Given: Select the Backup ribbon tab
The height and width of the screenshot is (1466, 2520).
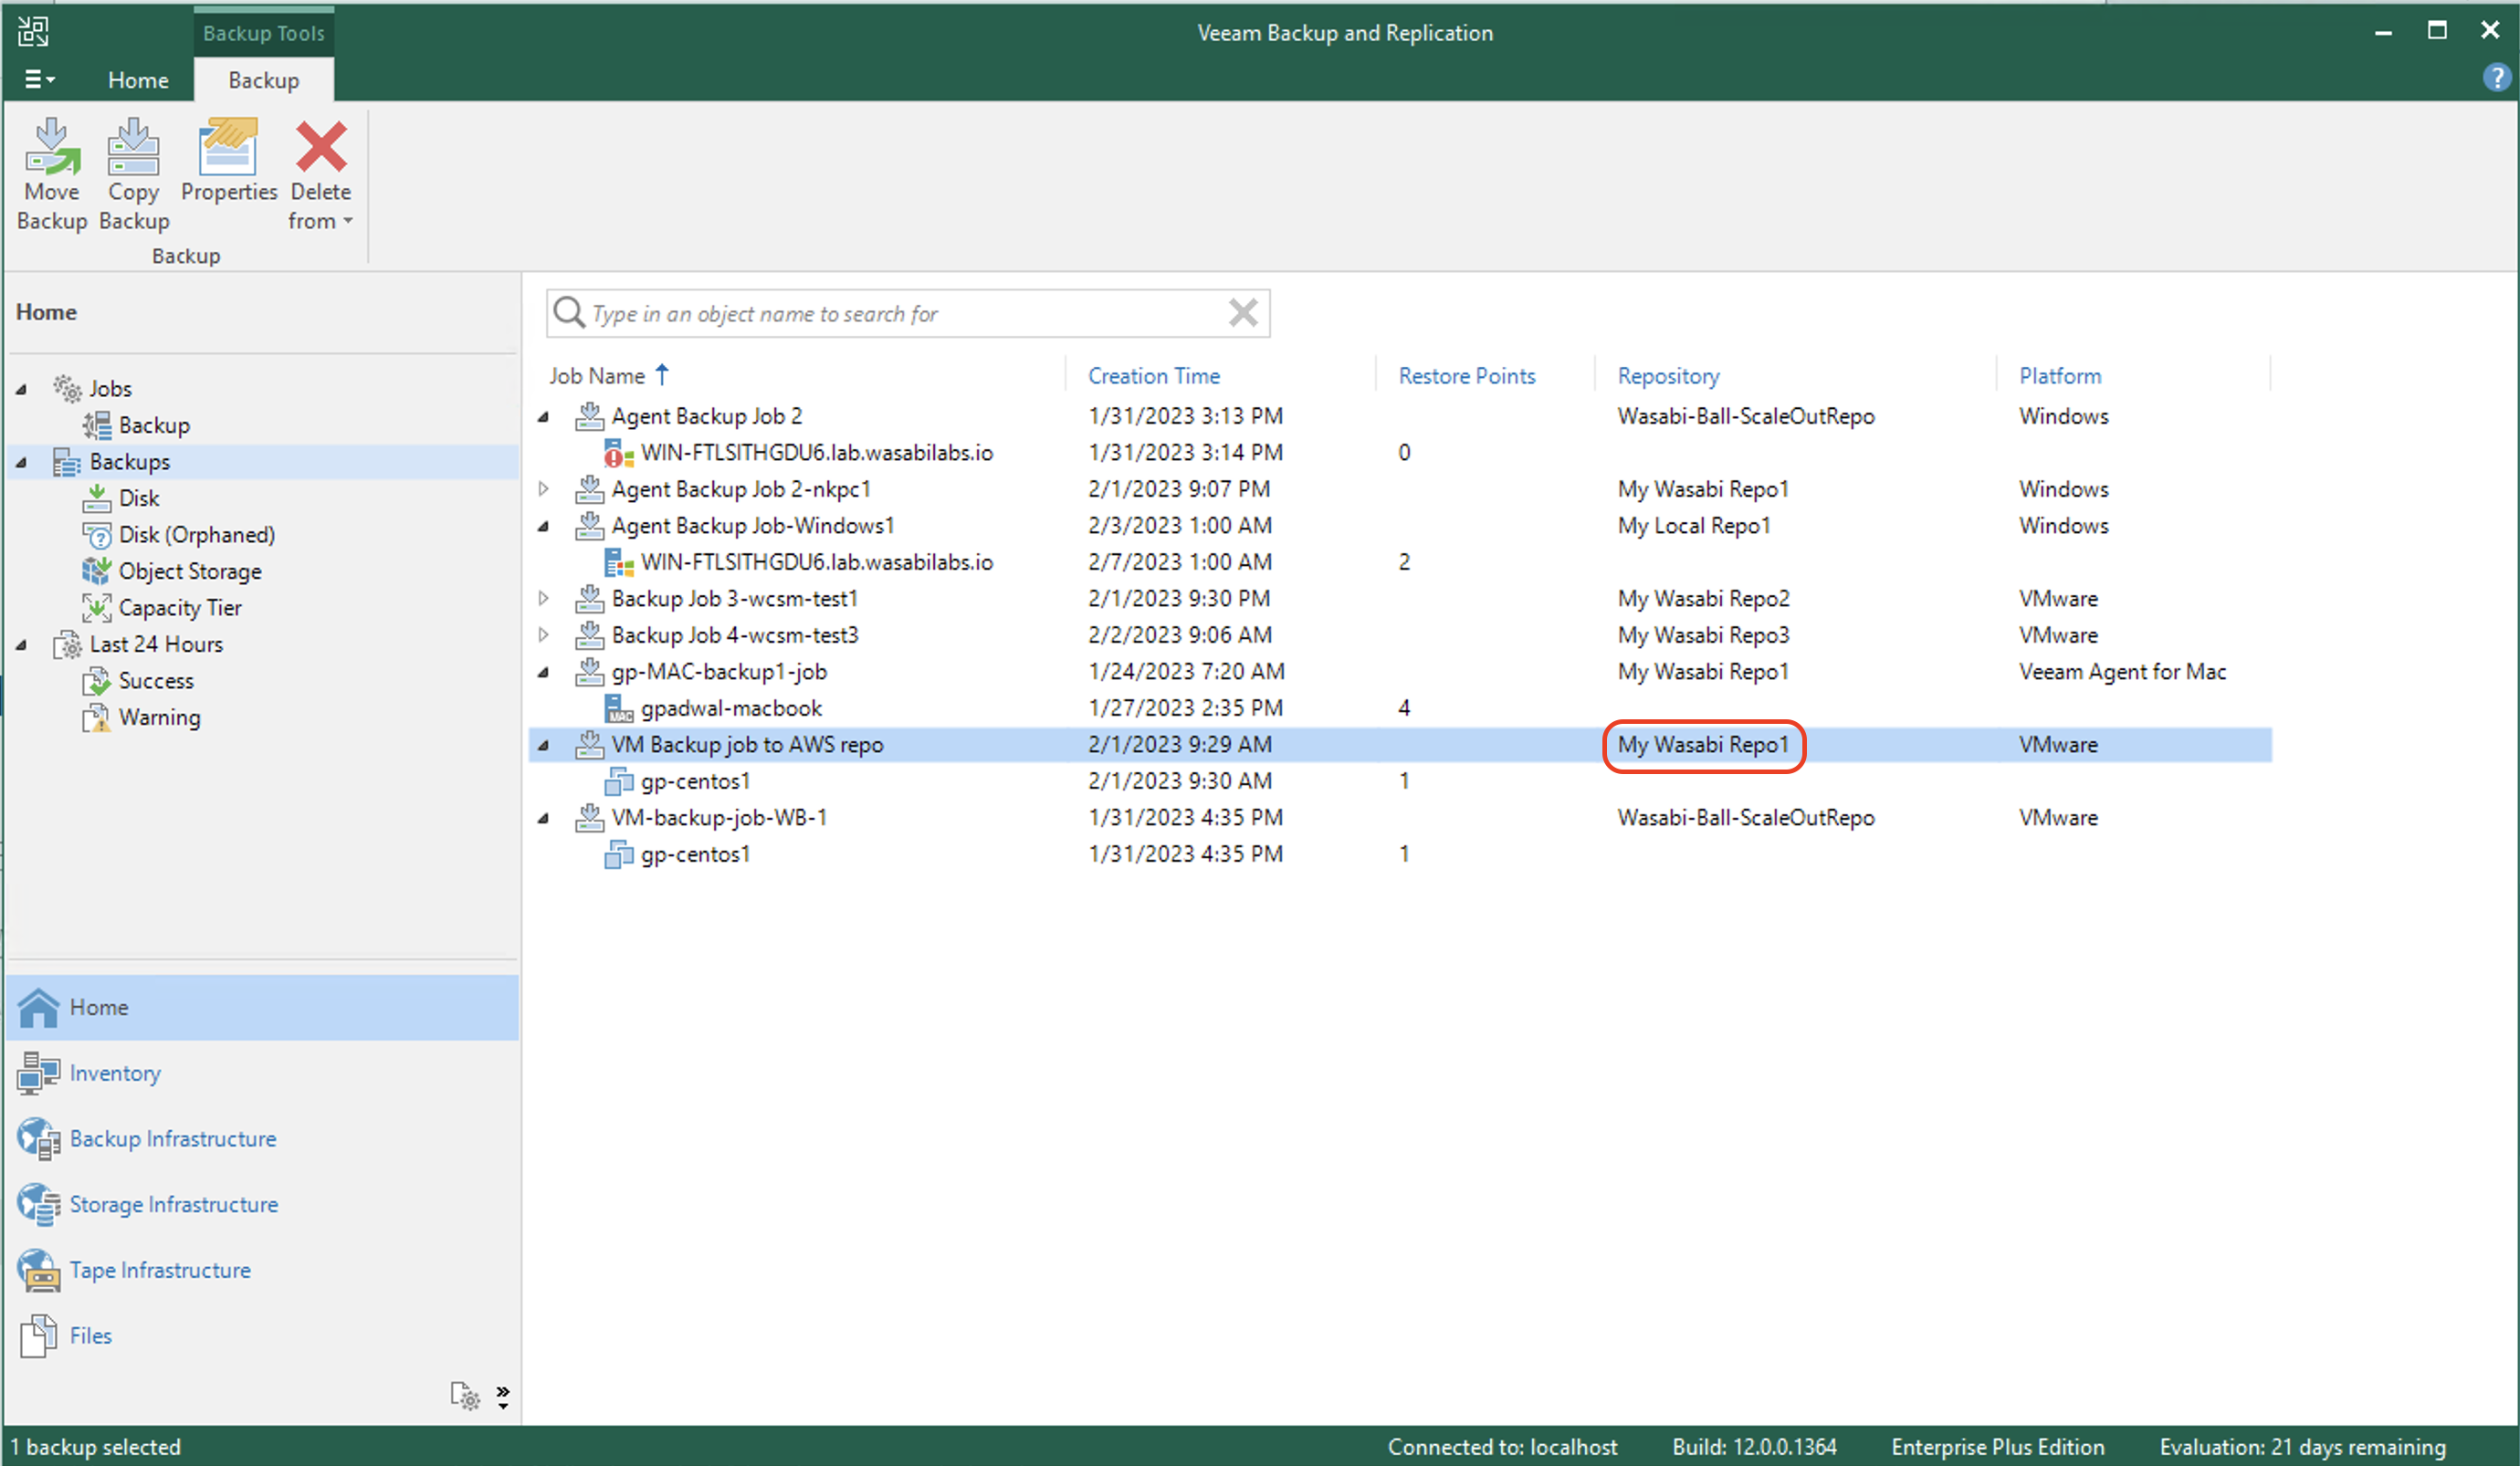Looking at the screenshot, I should pos(263,80).
